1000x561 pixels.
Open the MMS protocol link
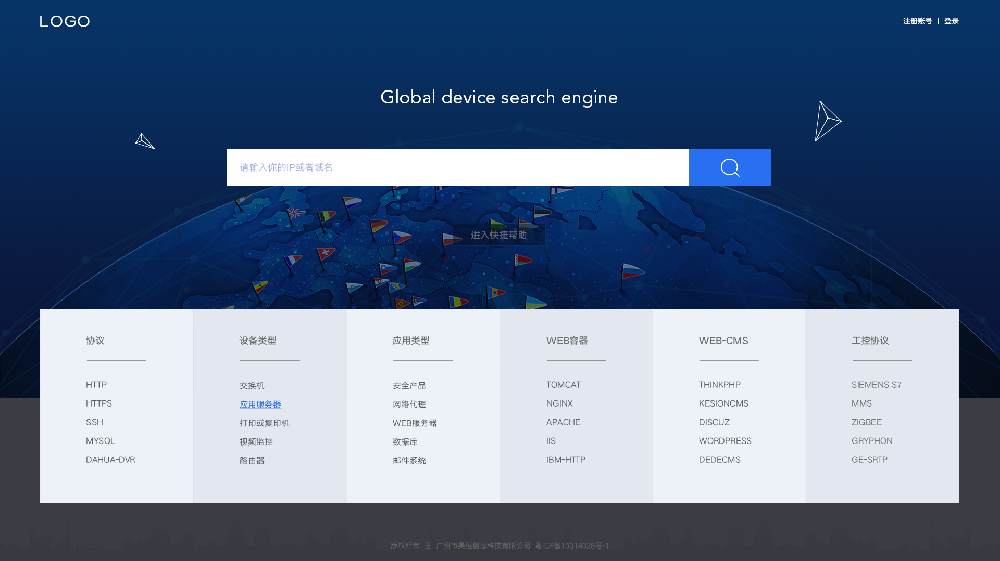coord(862,404)
